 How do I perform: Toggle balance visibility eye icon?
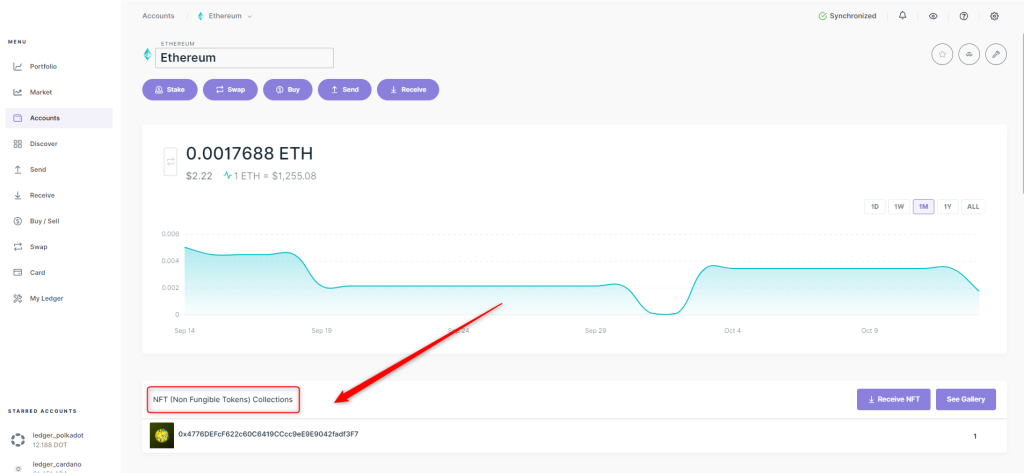[x=933, y=16]
